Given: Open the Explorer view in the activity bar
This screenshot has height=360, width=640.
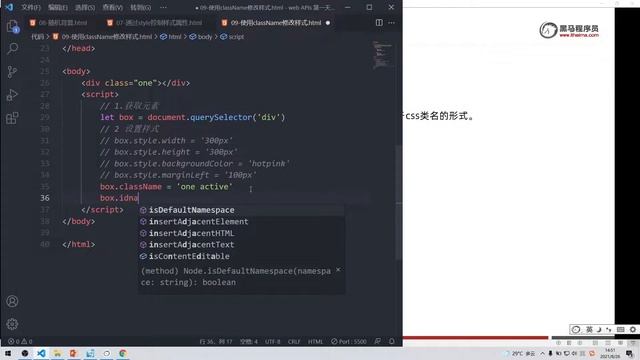Looking at the screenshot, I should (x=12, y=27).
